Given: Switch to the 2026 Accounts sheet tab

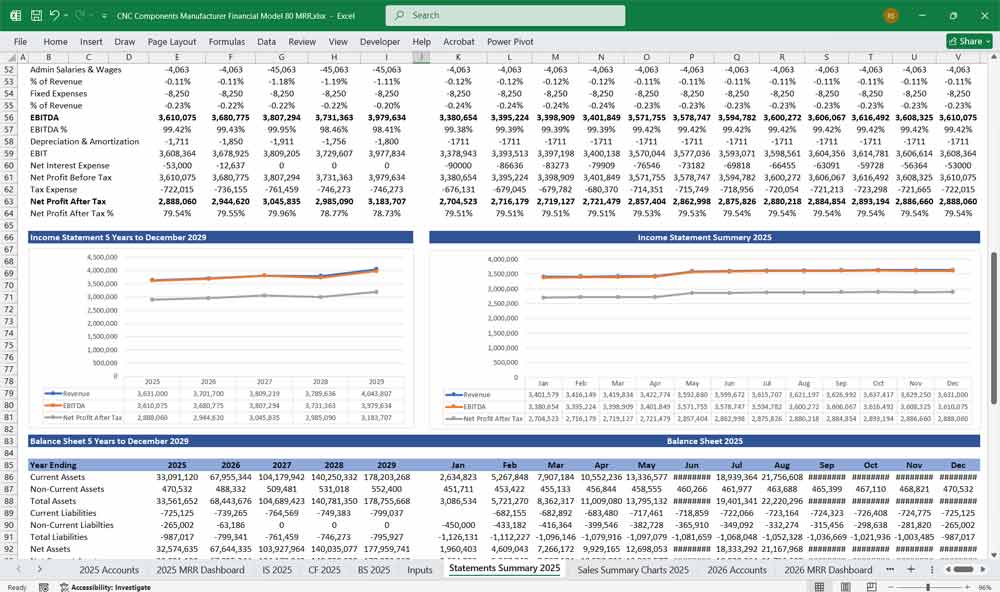Looking at the screenshot, I should (x=737, y=570).
